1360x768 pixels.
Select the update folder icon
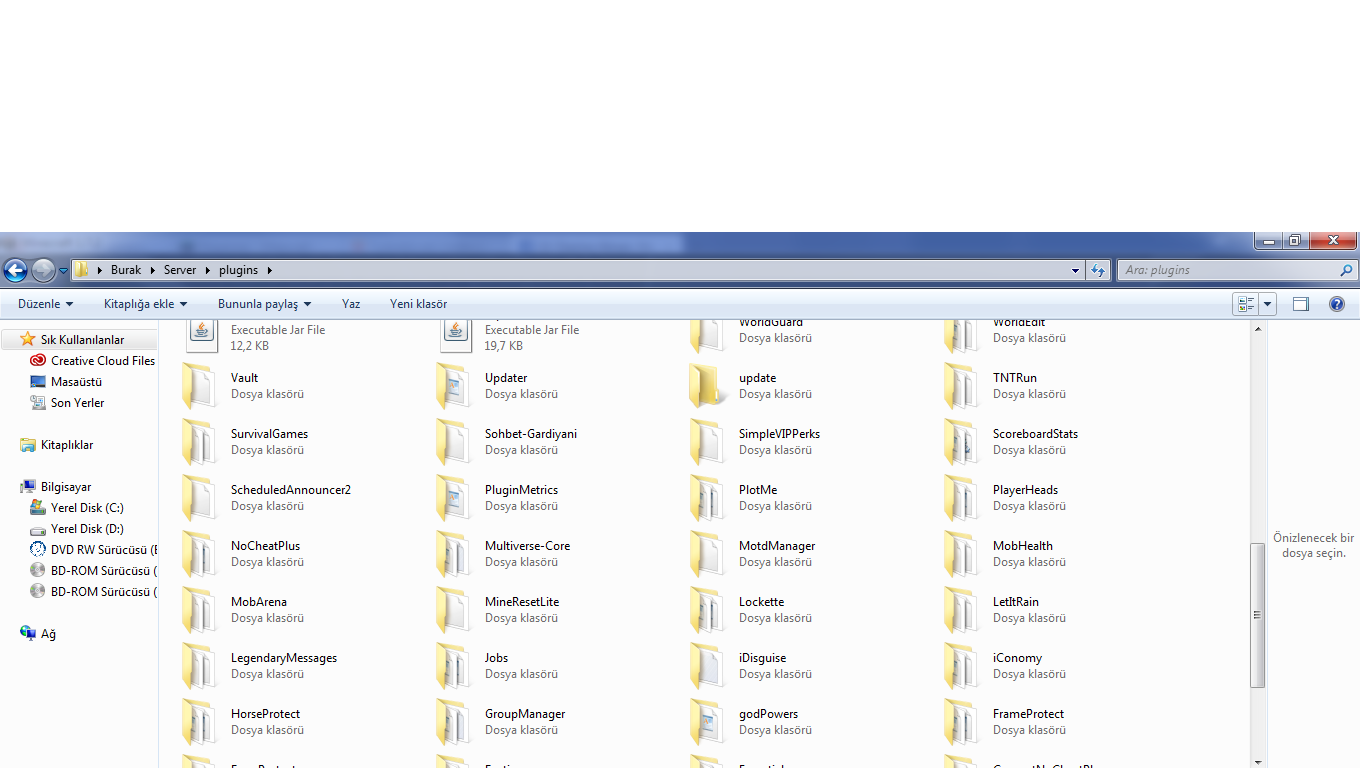click(x=708, y=386)
